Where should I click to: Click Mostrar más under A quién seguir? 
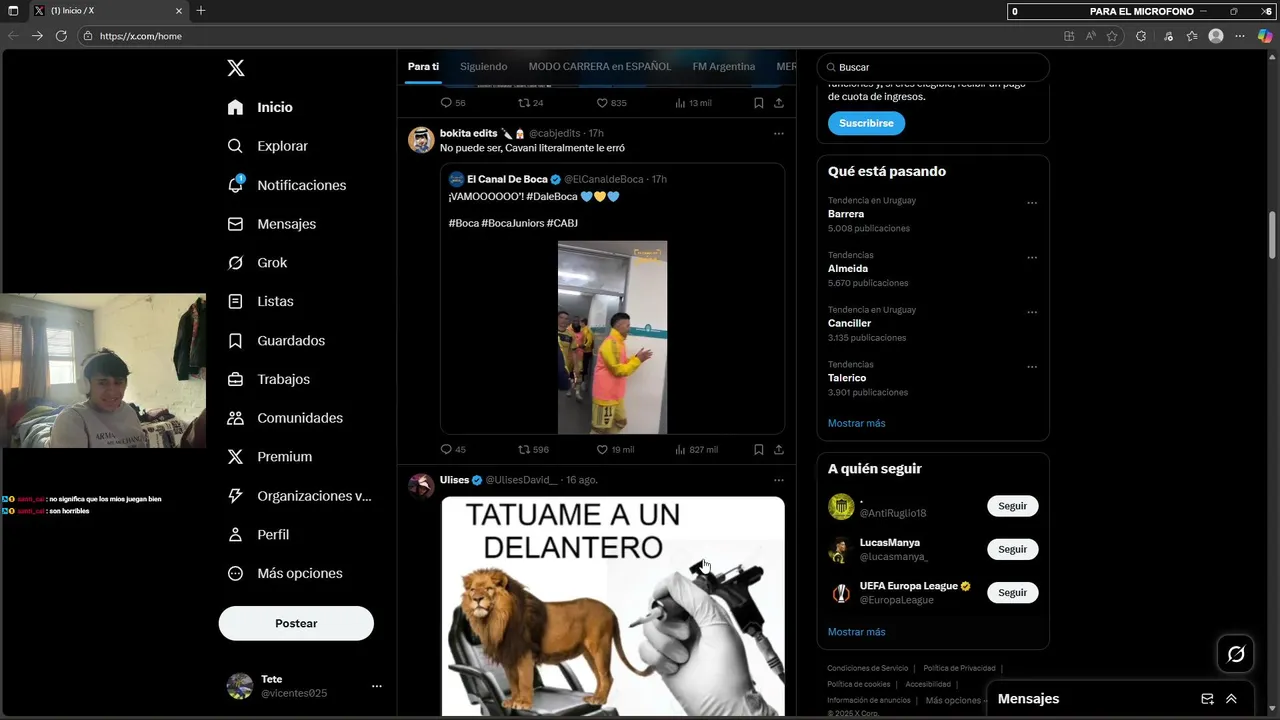click(x=856, y=632)
